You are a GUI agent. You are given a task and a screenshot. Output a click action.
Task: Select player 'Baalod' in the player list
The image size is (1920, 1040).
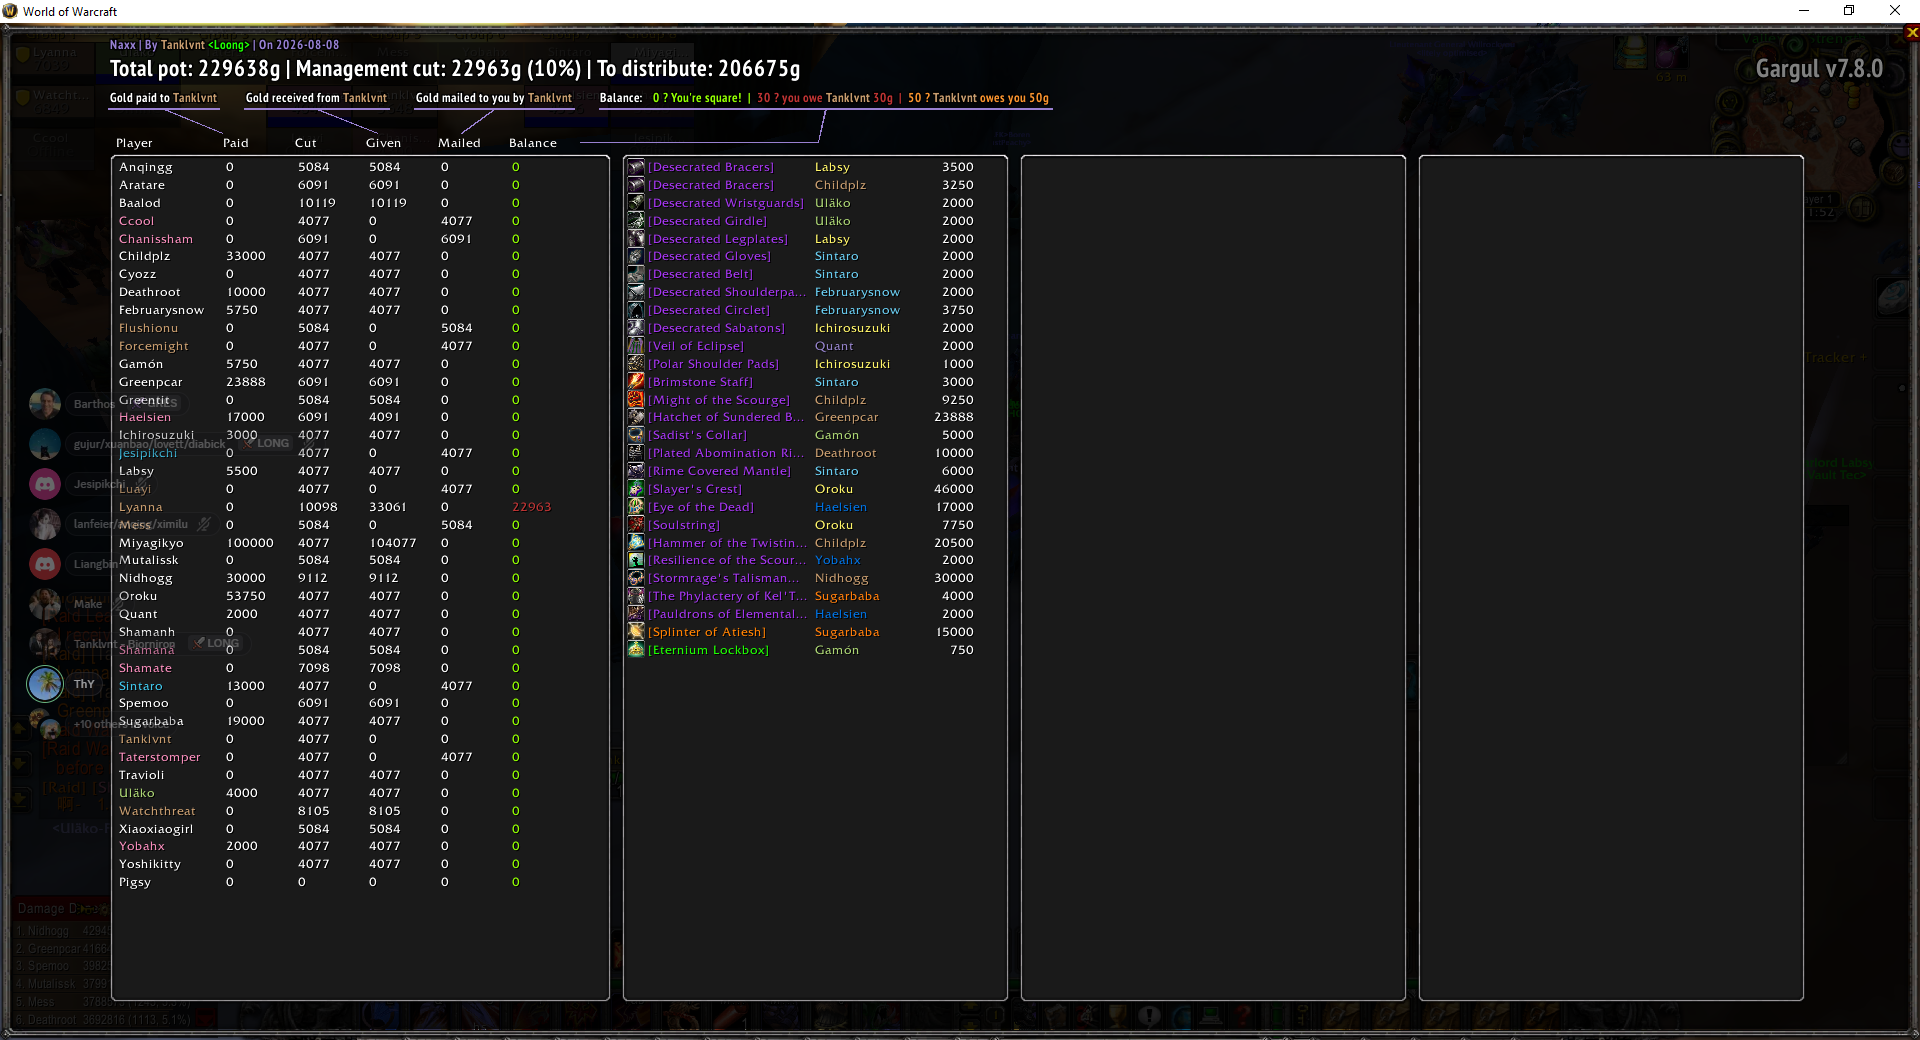click(140, 203)
